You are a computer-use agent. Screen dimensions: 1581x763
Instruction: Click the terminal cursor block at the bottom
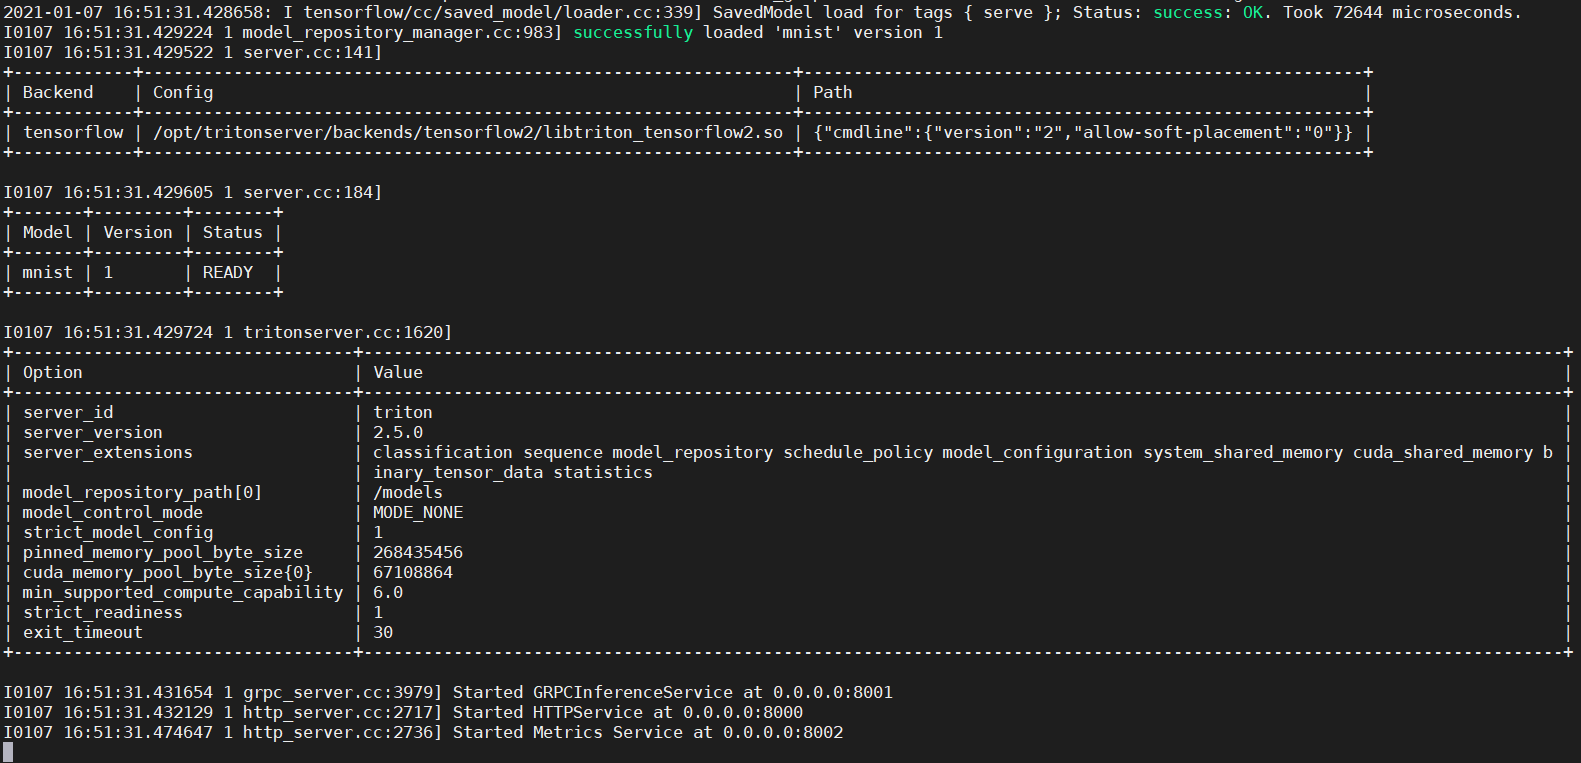tap(8, 752)
